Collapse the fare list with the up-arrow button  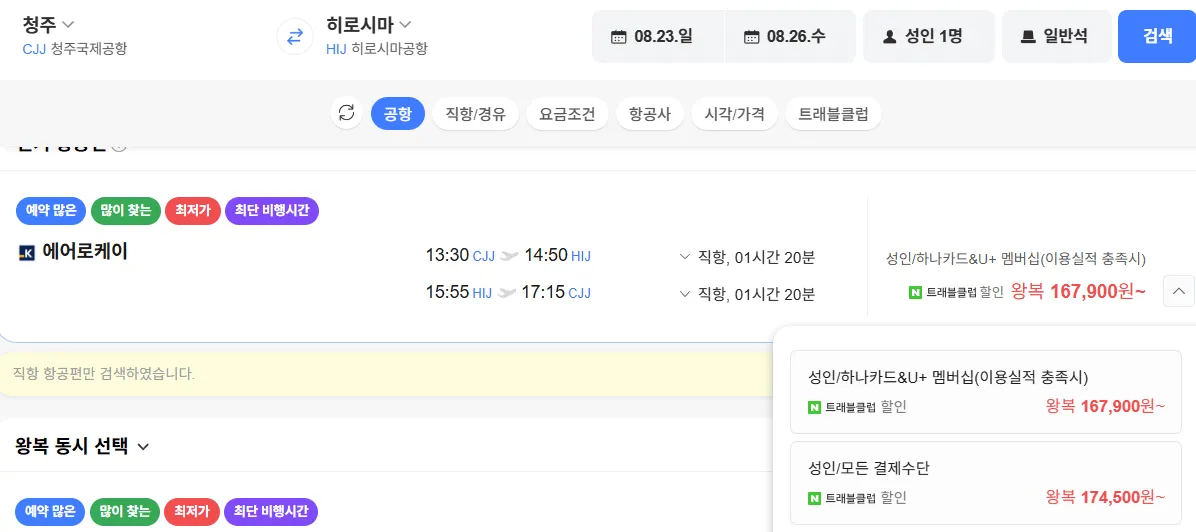coord(1179,291)
